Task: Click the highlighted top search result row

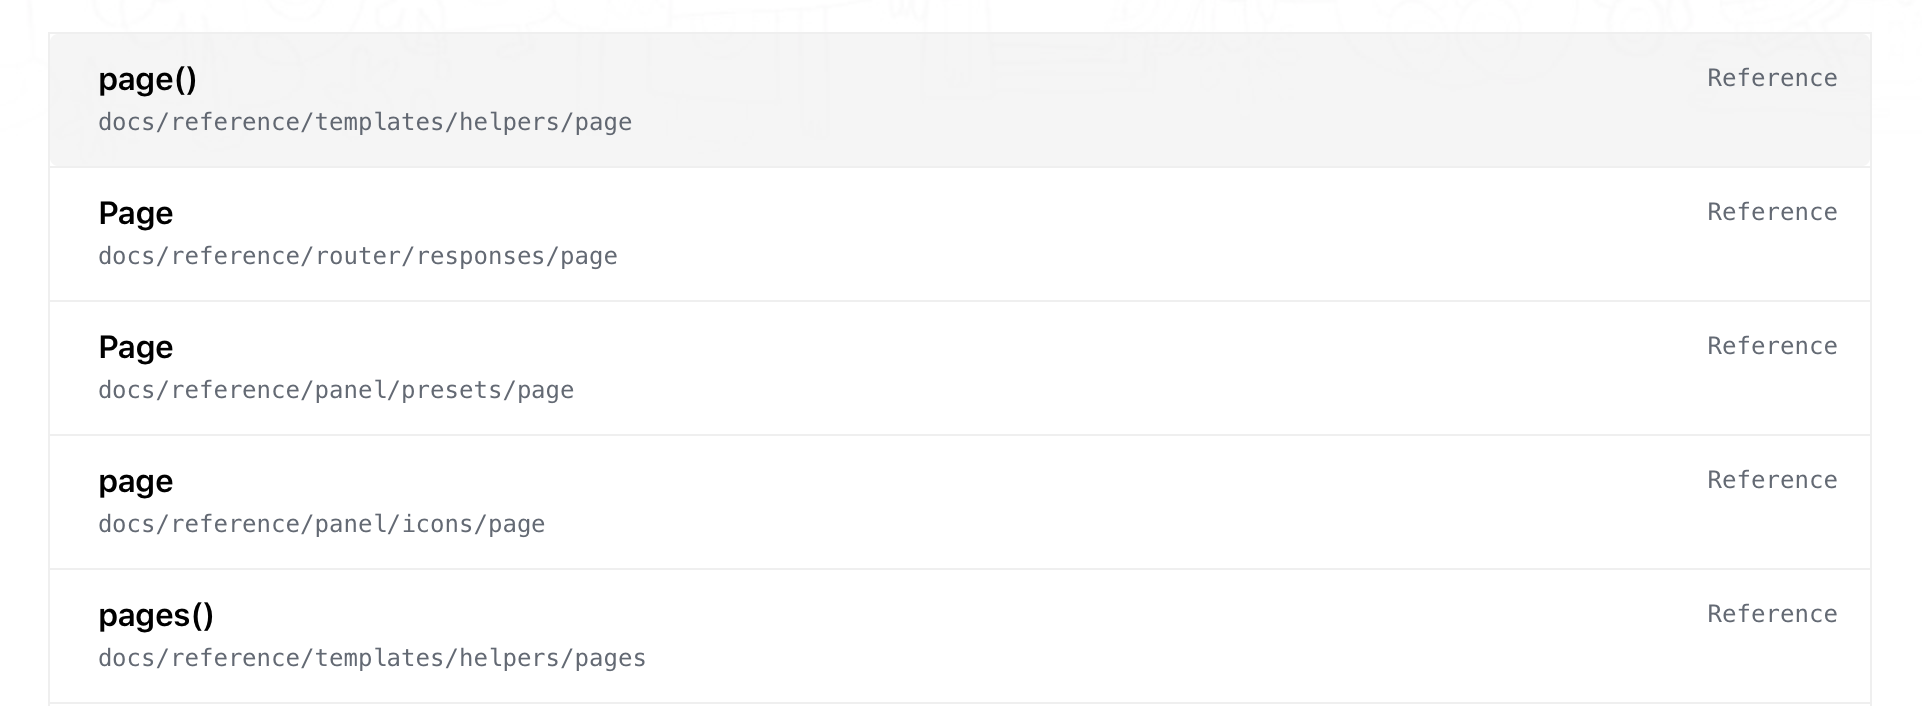Action: [x=960, y=100]
